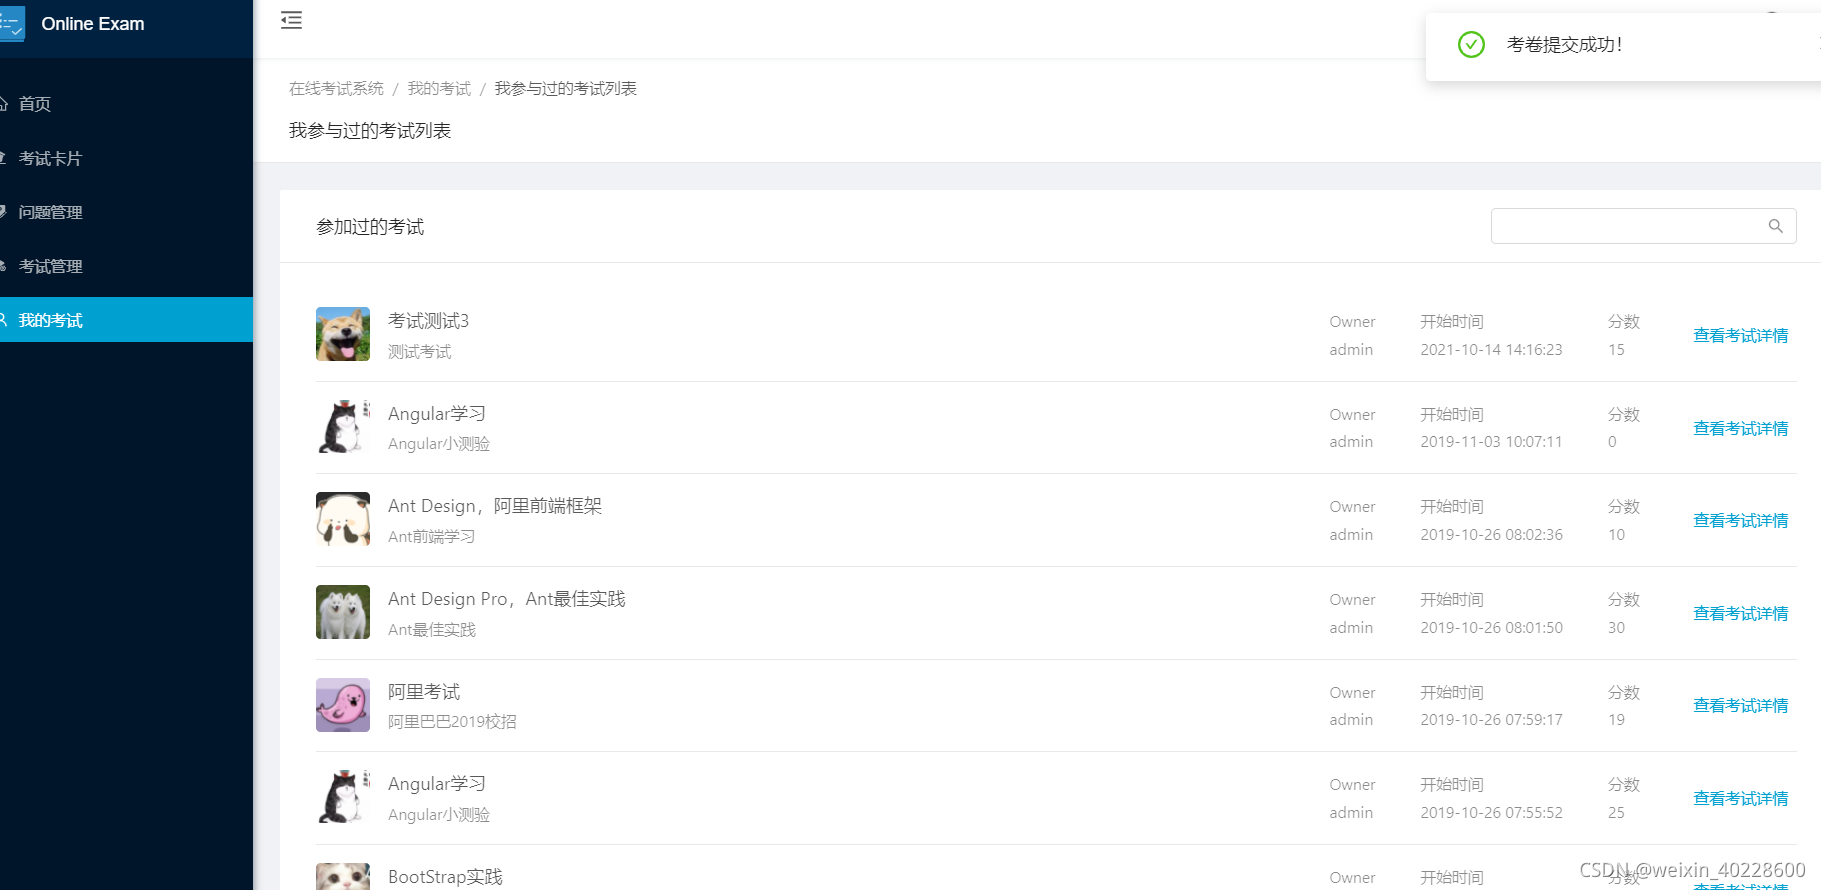1821x890 pixels.
Task: Click the score 19 of 阿里考试
Action: pos(1616,720)
